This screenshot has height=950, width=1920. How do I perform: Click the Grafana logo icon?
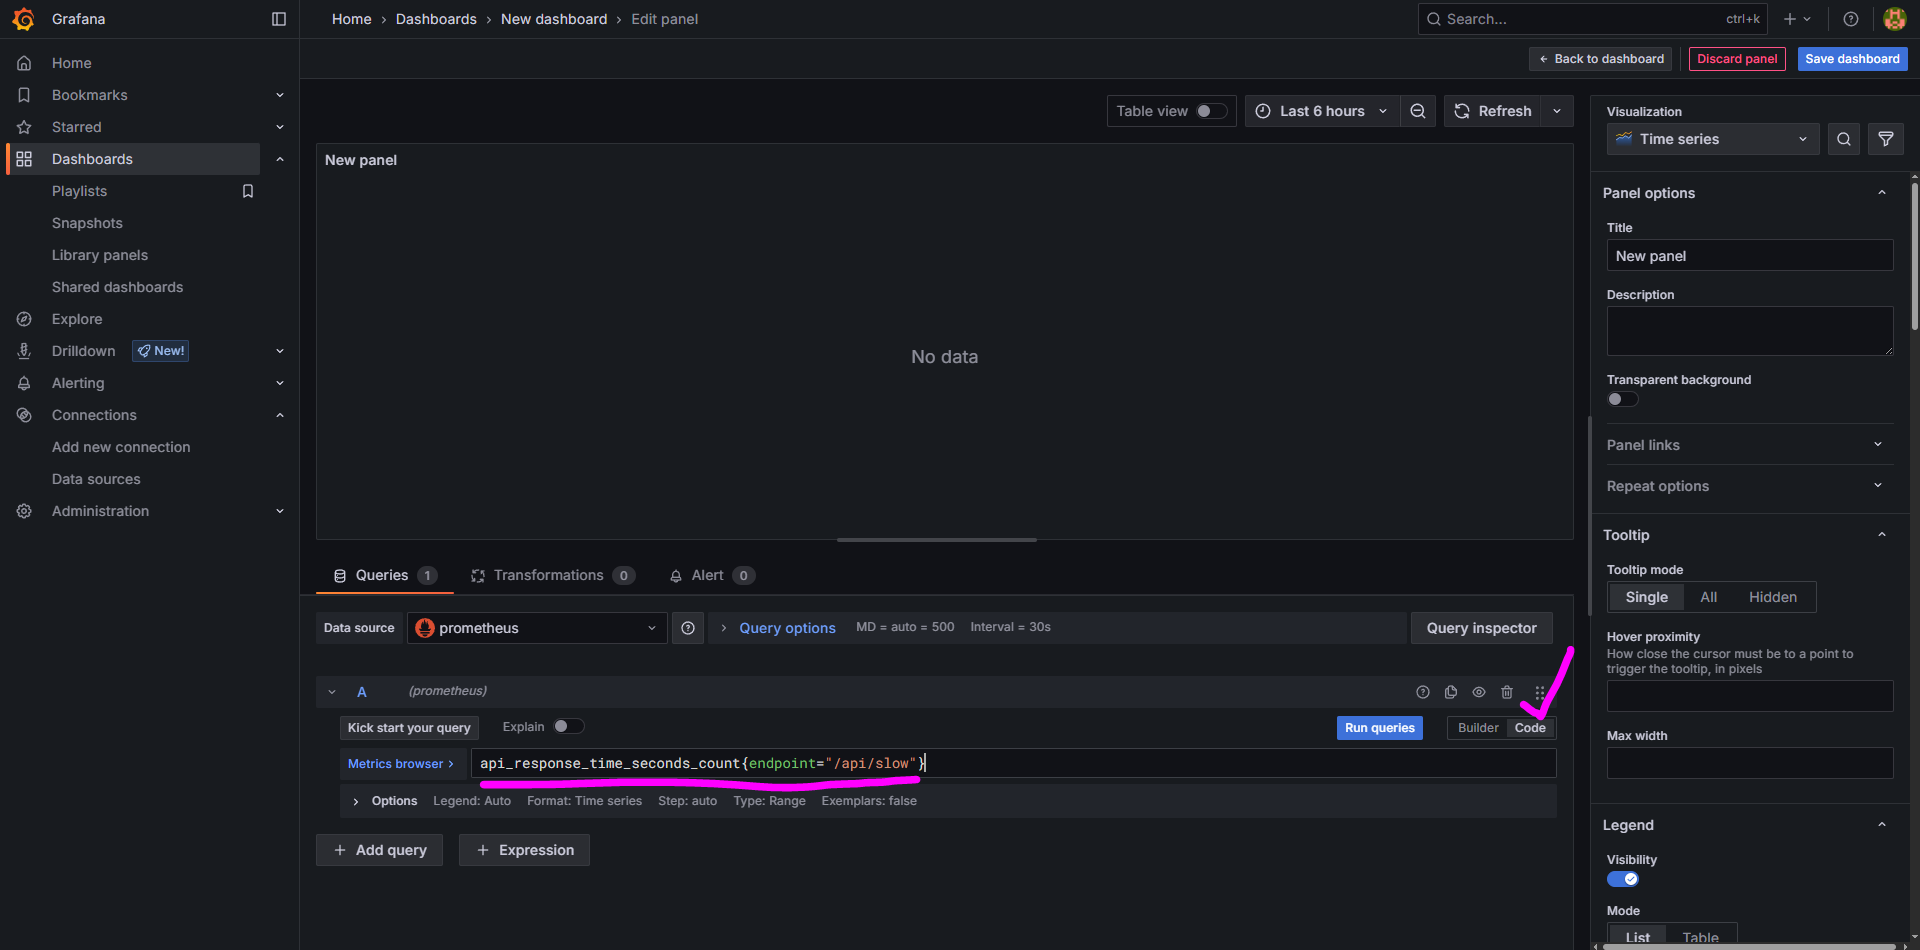23,19
